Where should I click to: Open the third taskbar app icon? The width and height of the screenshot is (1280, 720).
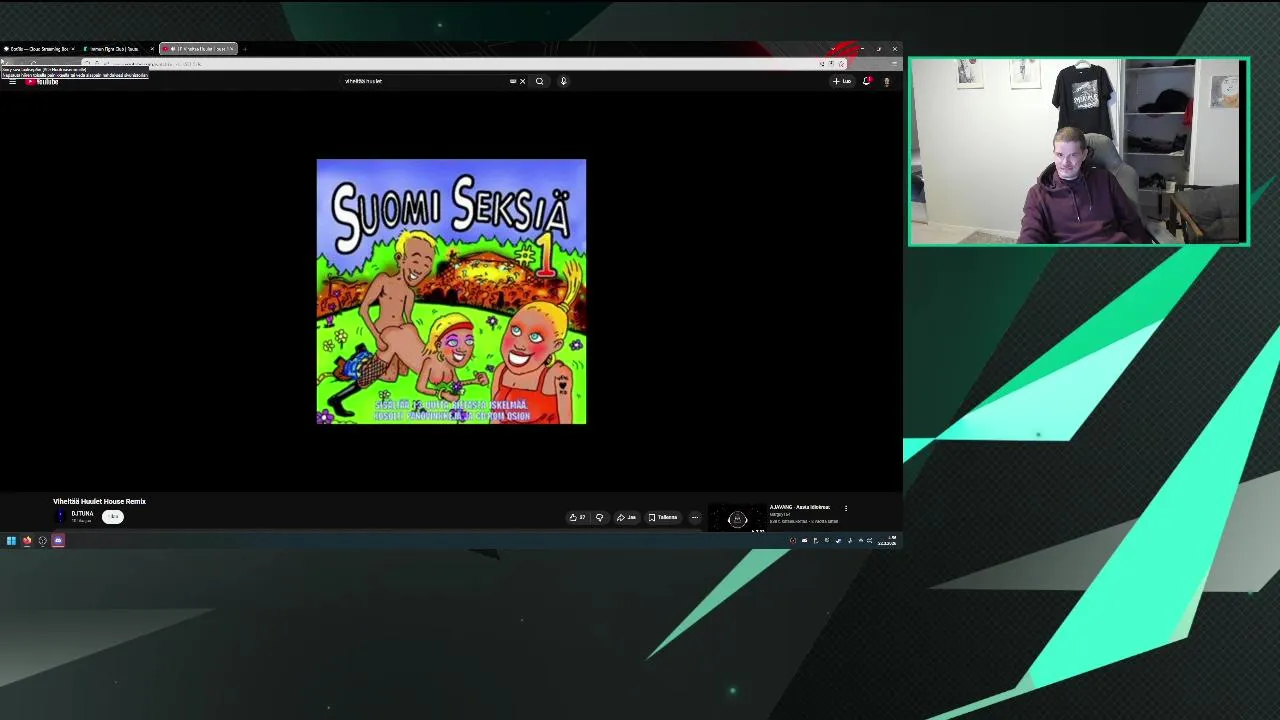coord(42,541)
